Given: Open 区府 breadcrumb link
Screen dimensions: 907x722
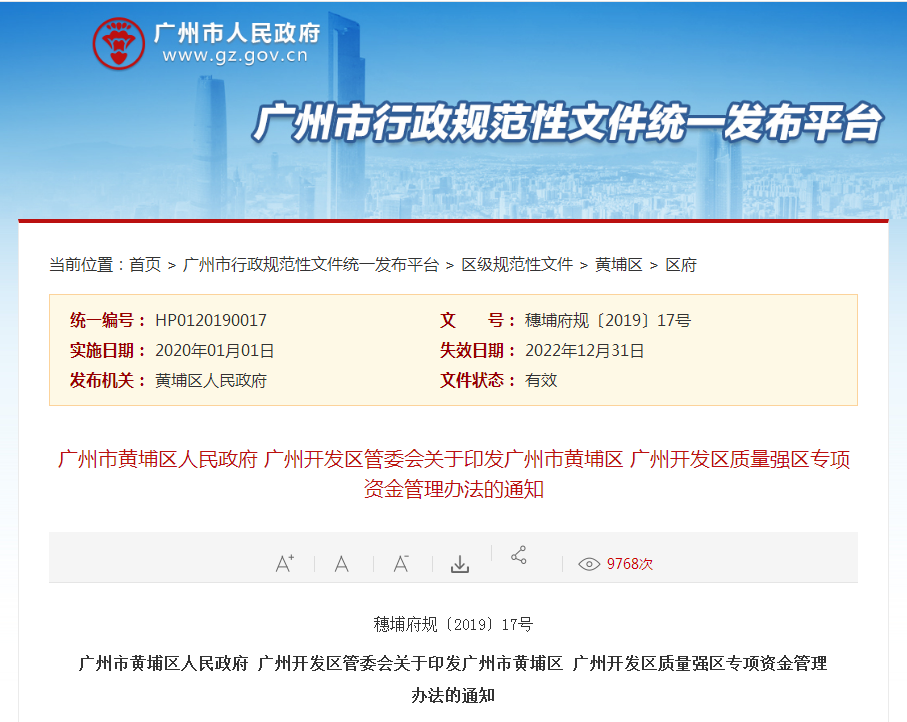Looking at the screenshot, I should pos(681,265).
